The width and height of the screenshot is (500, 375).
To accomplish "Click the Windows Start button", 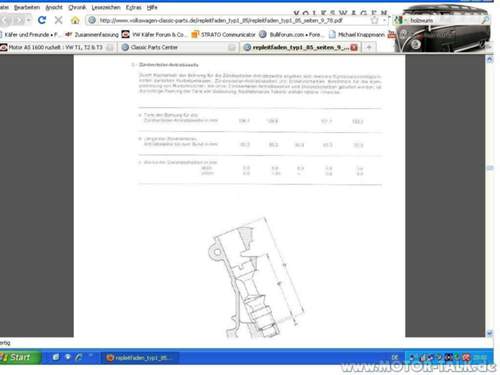I will (x=20, y=357).
